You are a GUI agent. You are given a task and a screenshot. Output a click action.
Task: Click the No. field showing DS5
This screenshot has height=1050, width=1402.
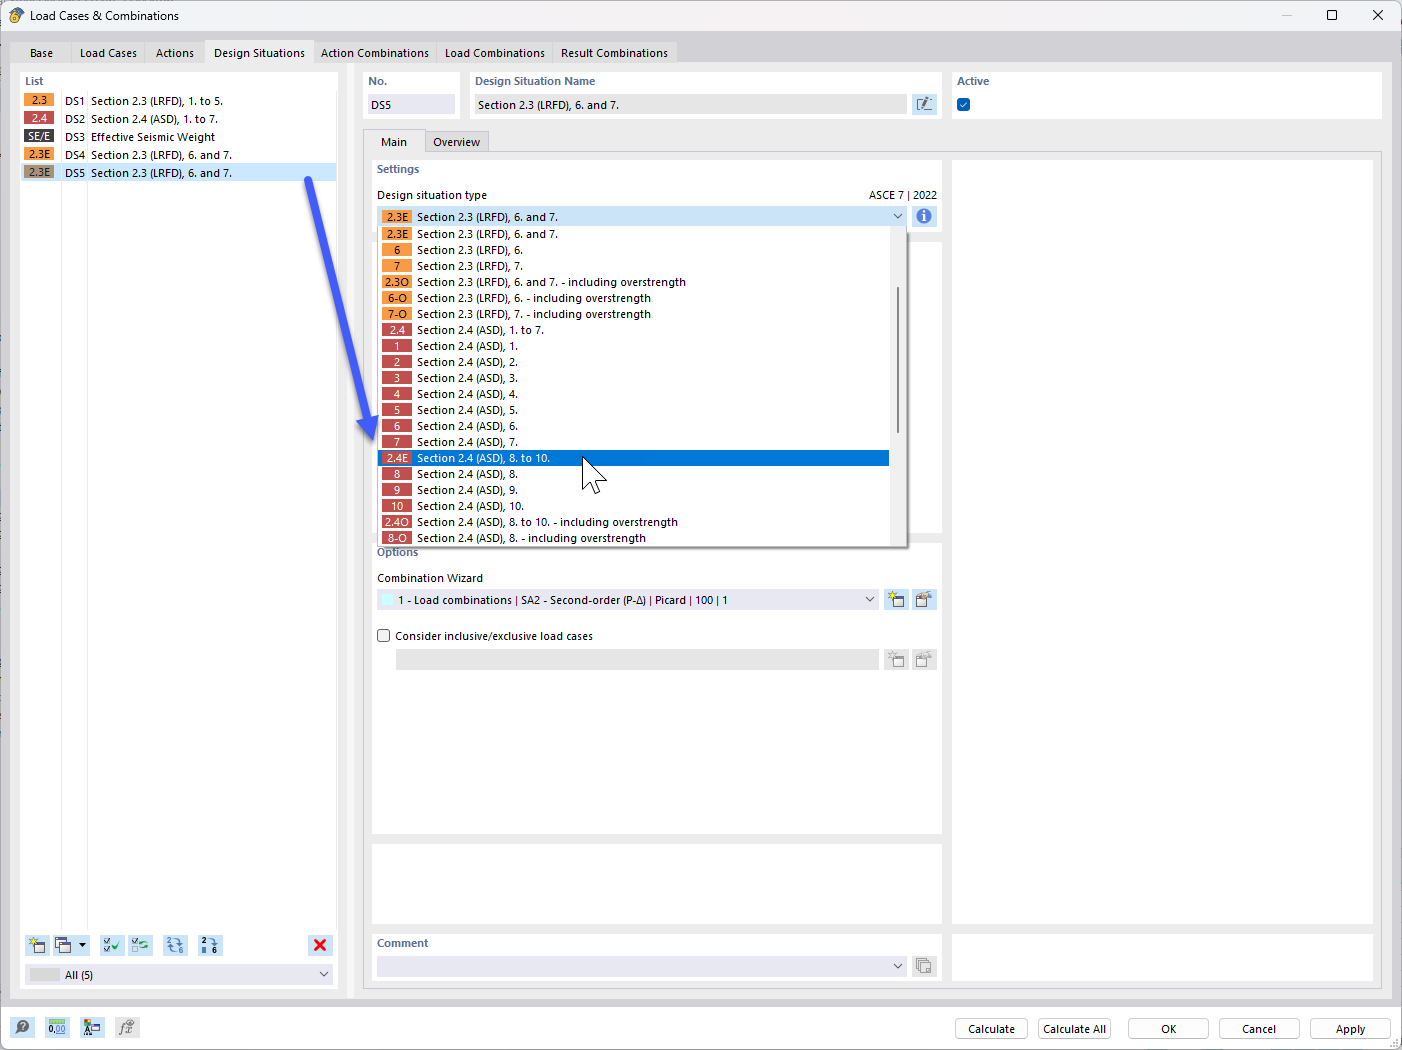point(411,104)
